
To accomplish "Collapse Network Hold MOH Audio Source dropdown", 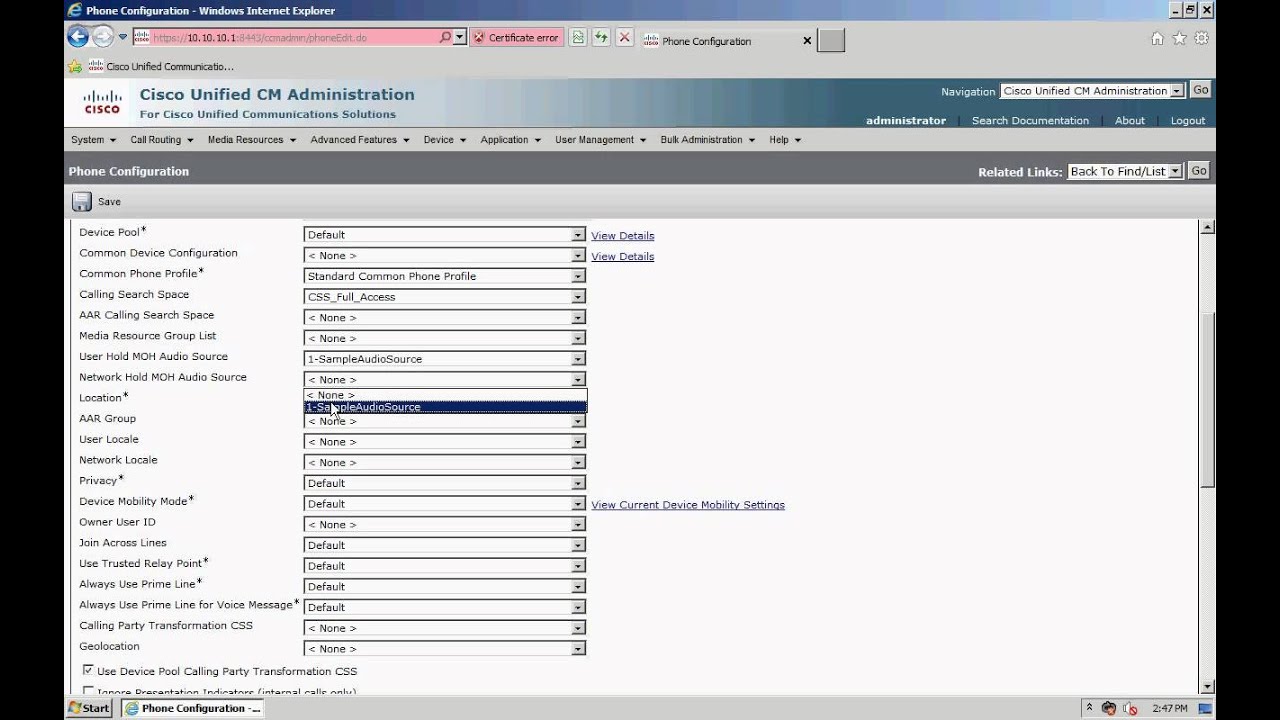I will (444, 379).
